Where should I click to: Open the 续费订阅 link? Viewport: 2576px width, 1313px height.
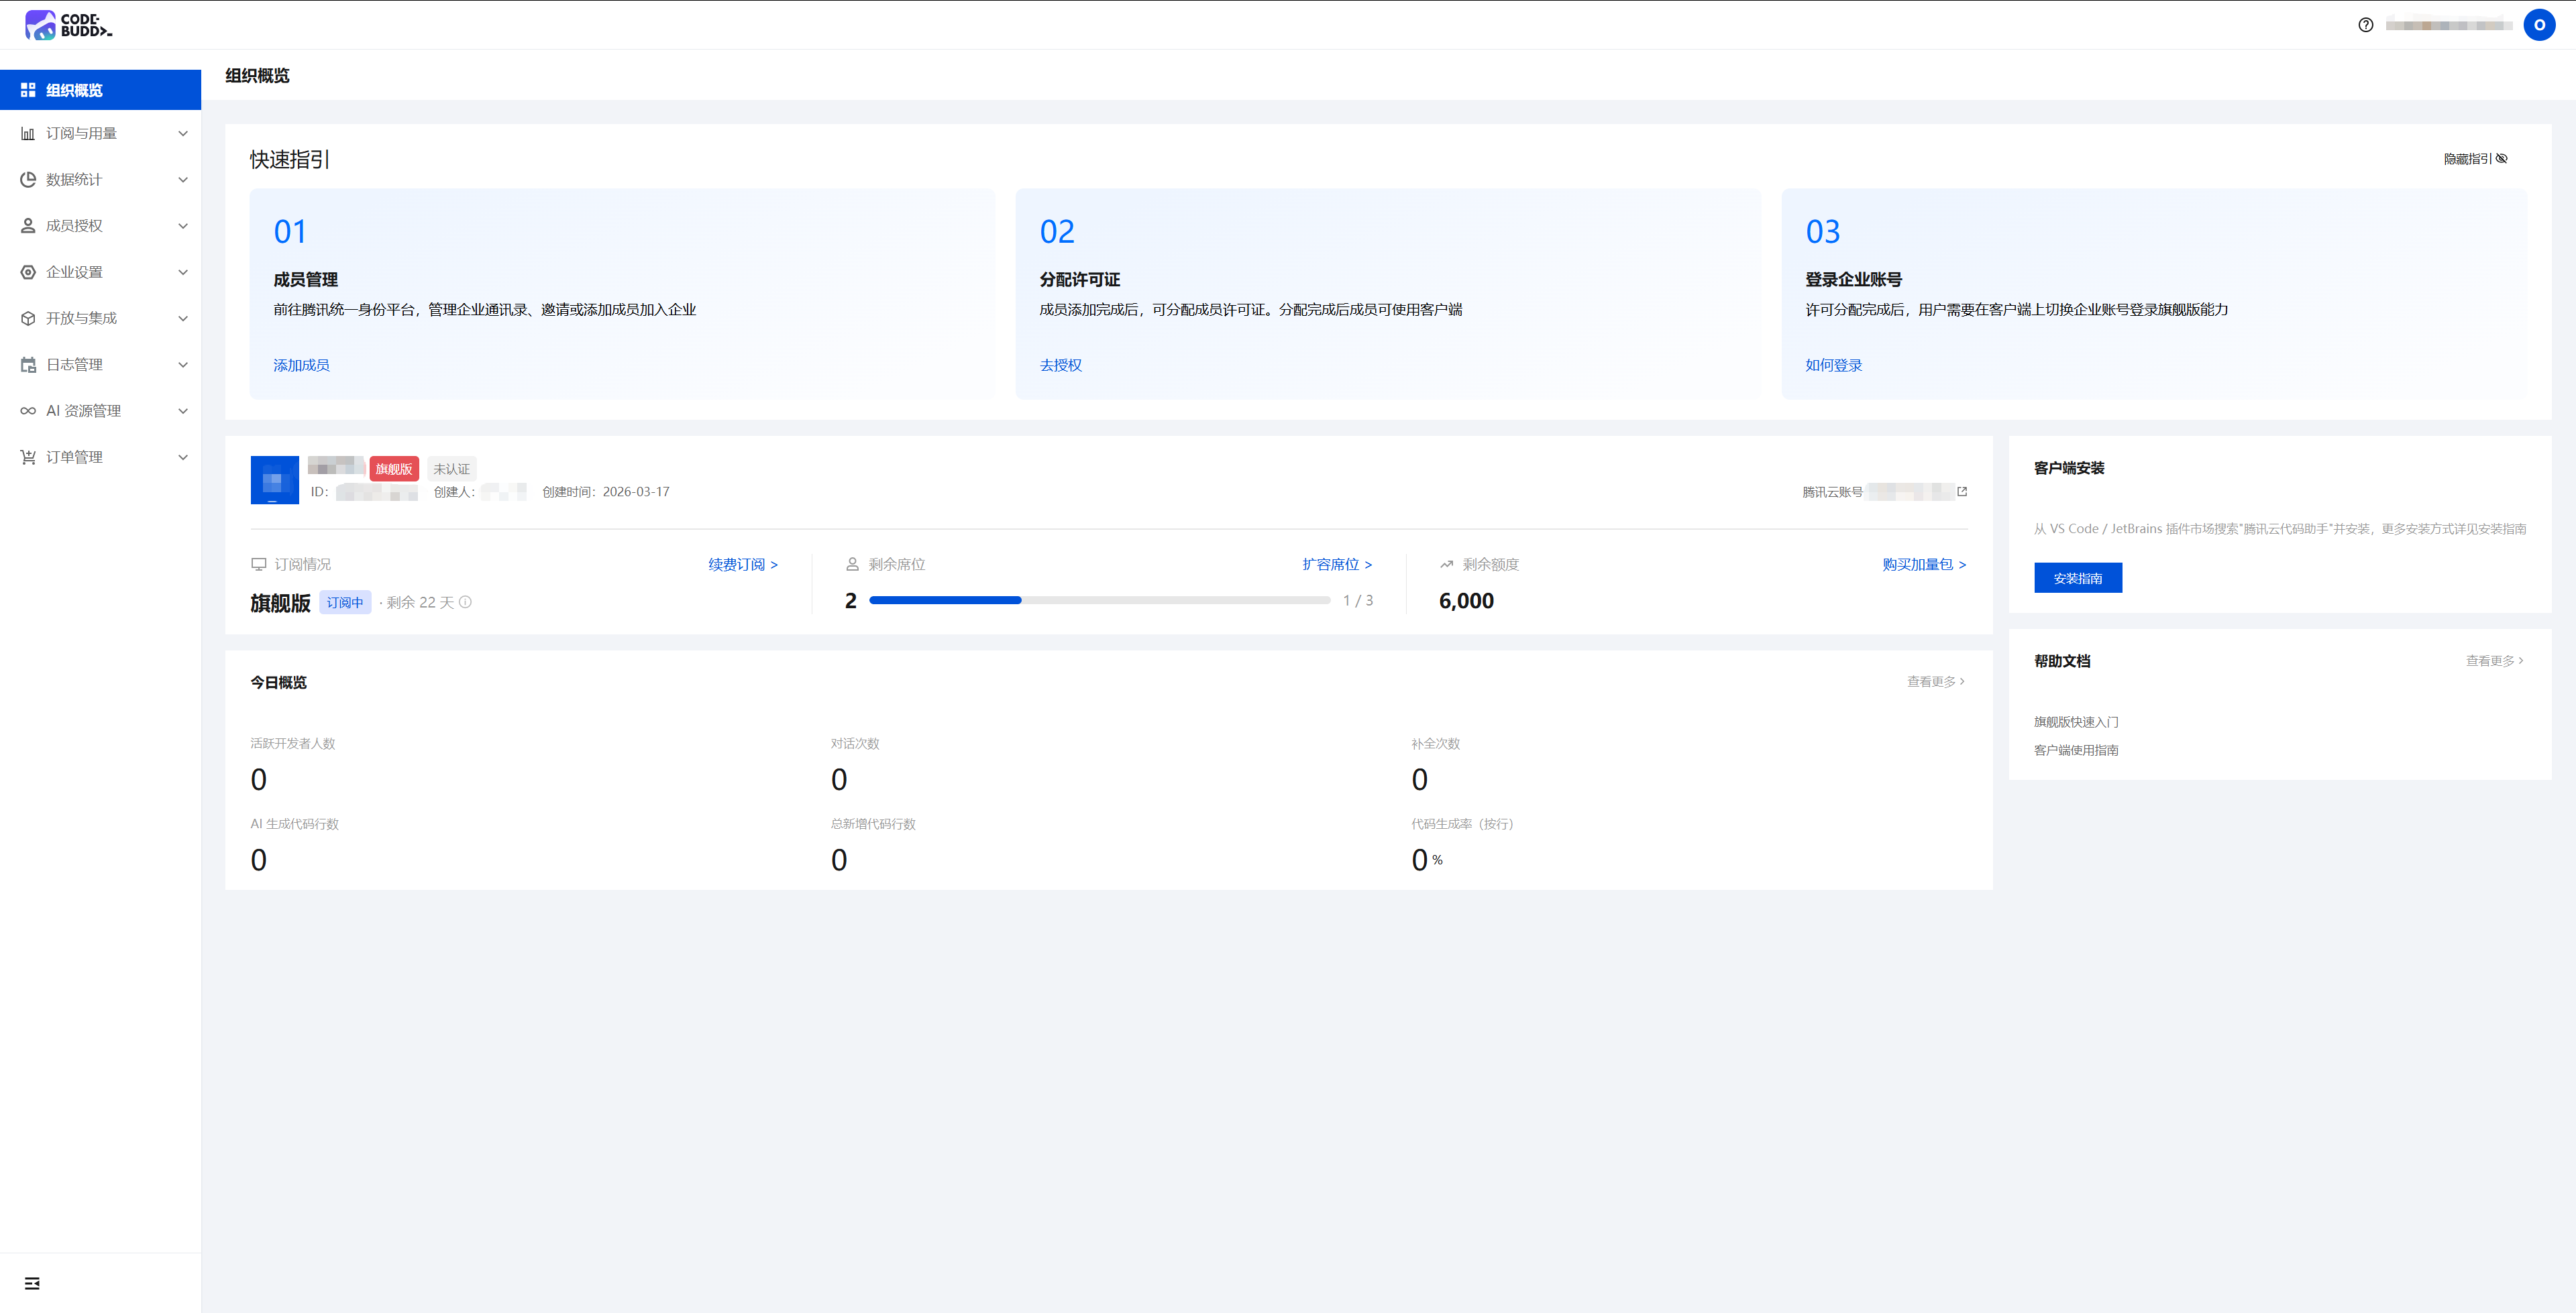(742, 565)
